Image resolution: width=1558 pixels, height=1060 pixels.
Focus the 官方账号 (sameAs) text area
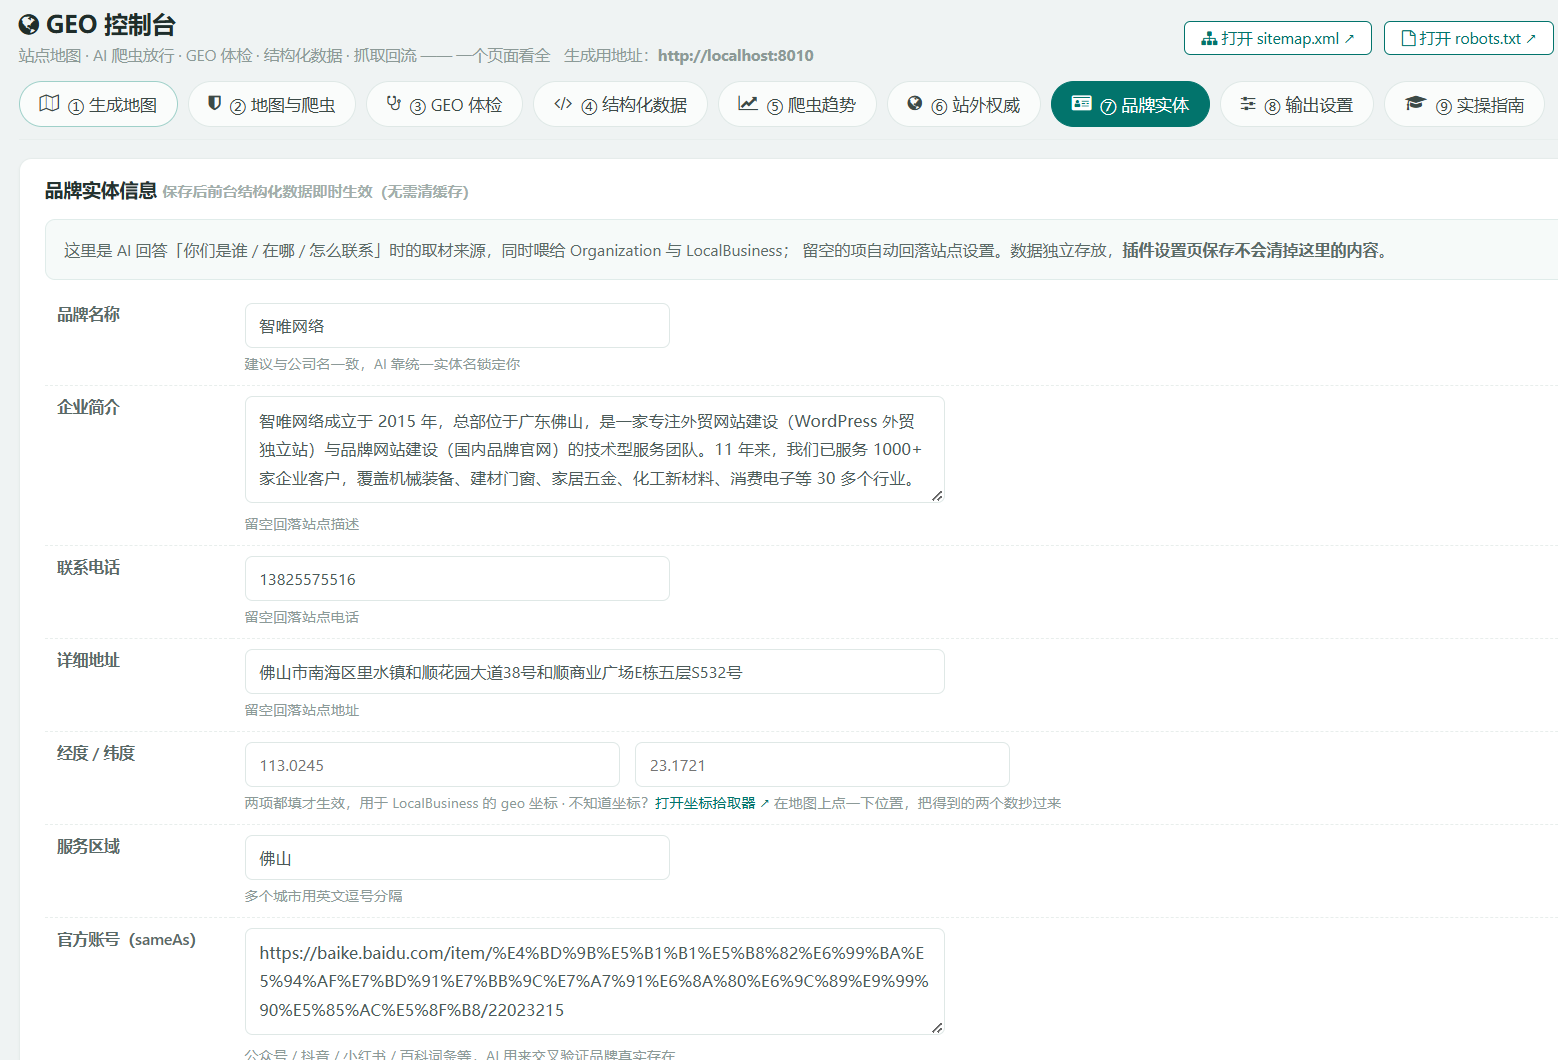(595, 982)
